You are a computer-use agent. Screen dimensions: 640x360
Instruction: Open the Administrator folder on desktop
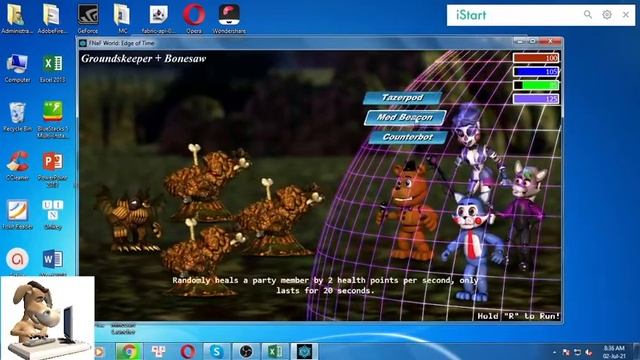pyautogui.click(x=16, y=18)
